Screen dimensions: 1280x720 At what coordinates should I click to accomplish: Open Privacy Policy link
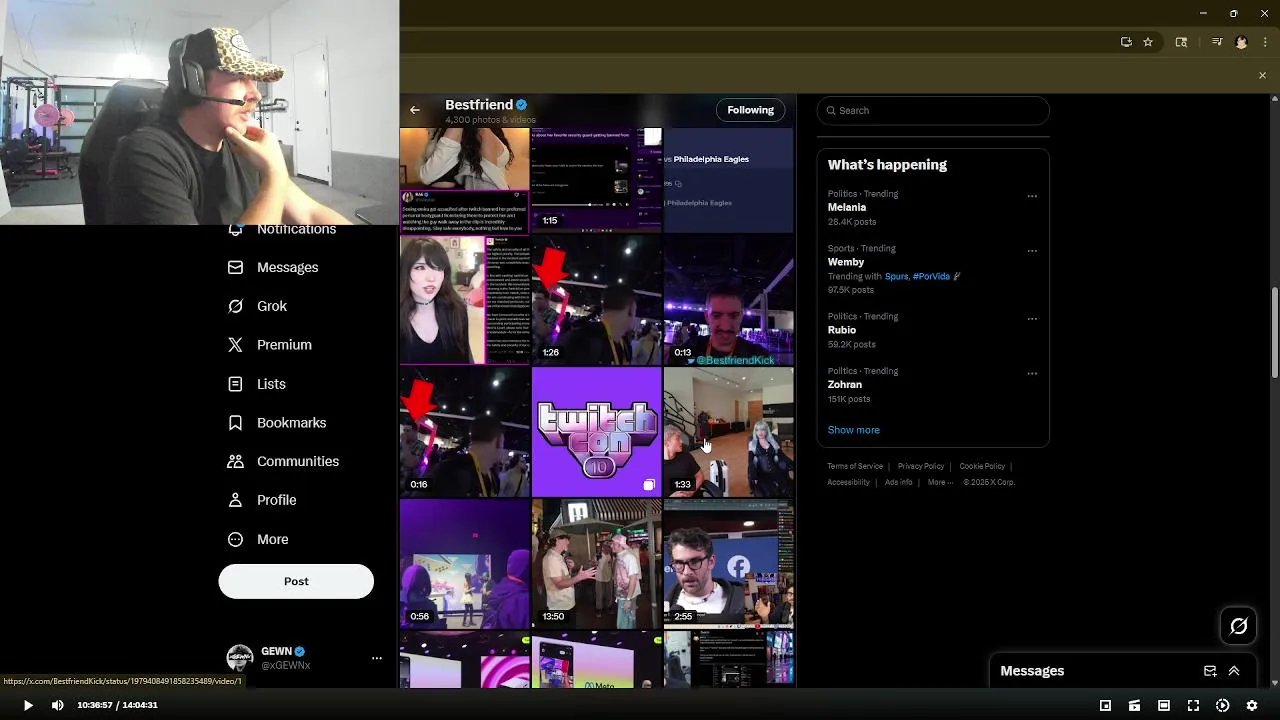921,466
